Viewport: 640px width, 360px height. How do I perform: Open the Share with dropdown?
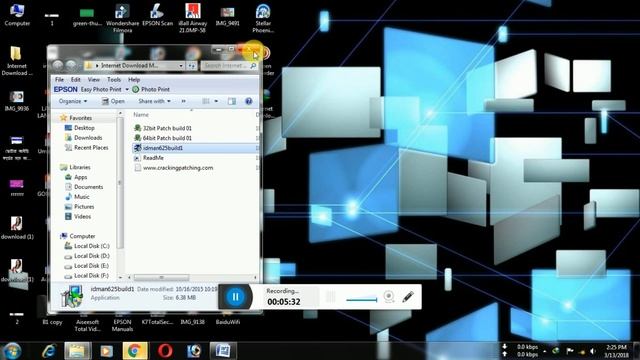(x=154, y=101)
